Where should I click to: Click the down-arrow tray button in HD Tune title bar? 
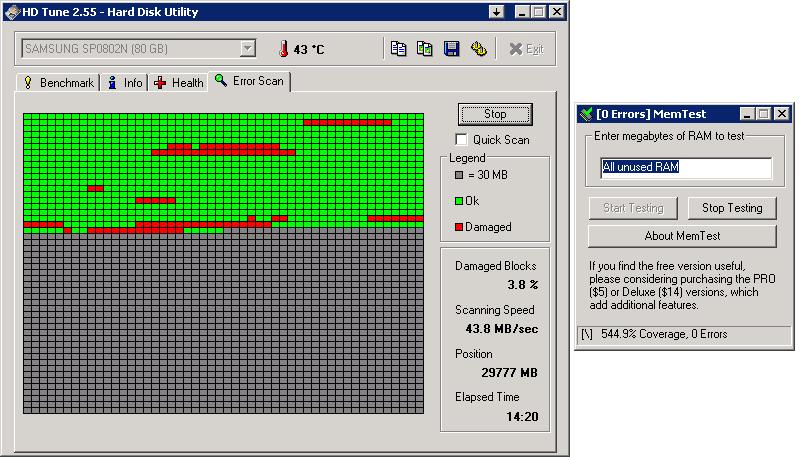point(496,12)
